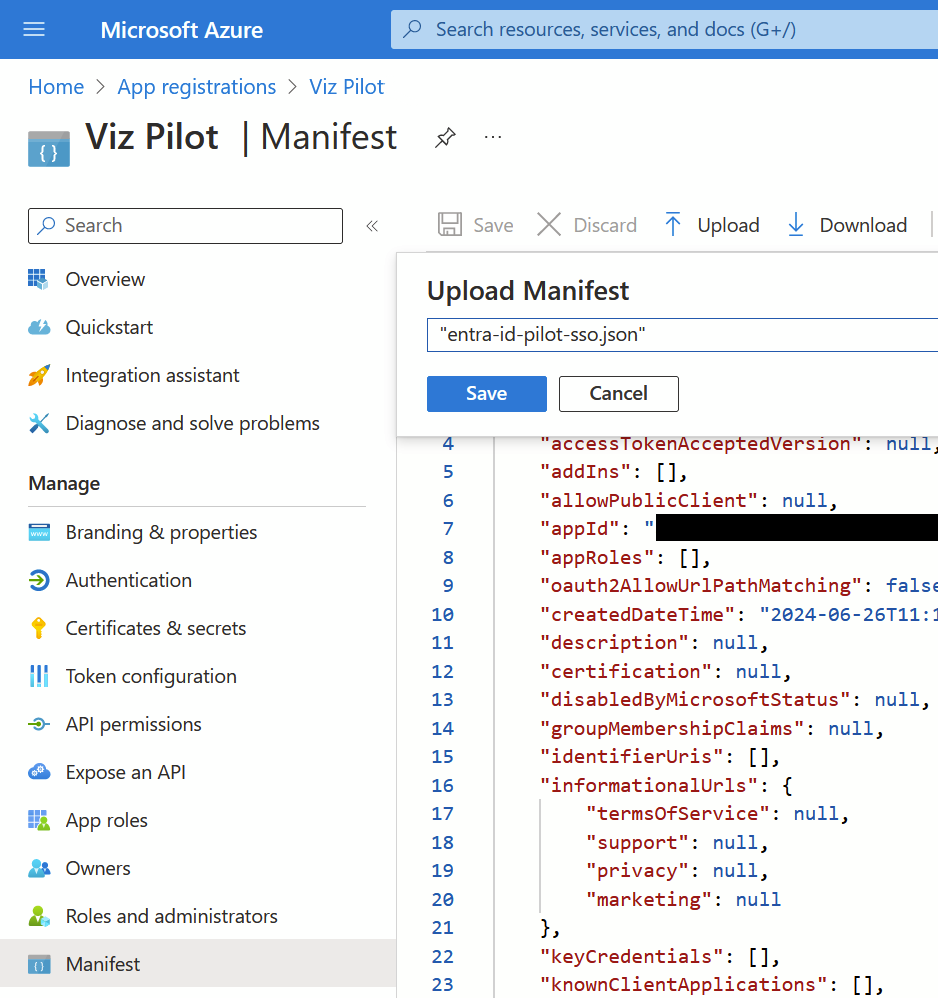Open Certificates & secrets key icon

(x=39, y=628)
